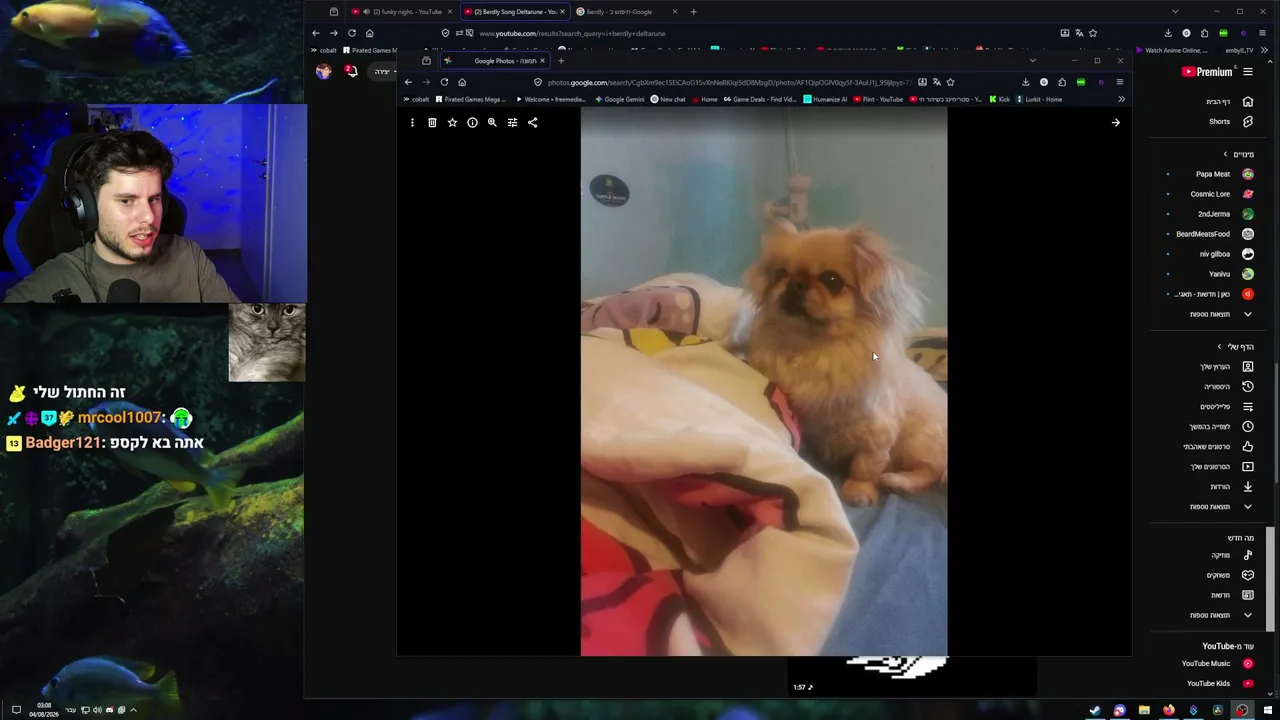Reload the YouTube page
Viewport: 1280px width, 720px height.
tap(351, 33)
